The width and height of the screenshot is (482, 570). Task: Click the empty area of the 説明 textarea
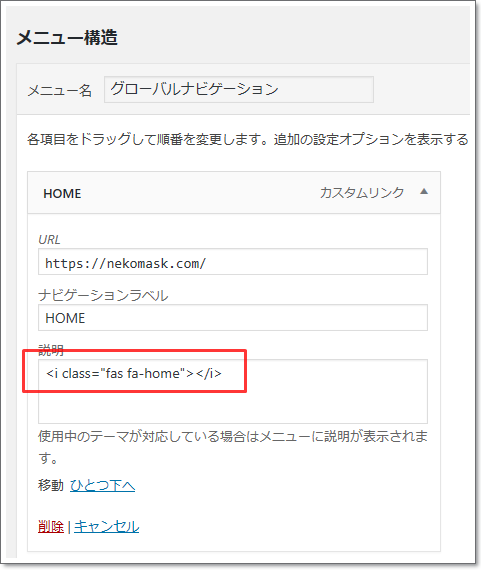pos(233,405)
